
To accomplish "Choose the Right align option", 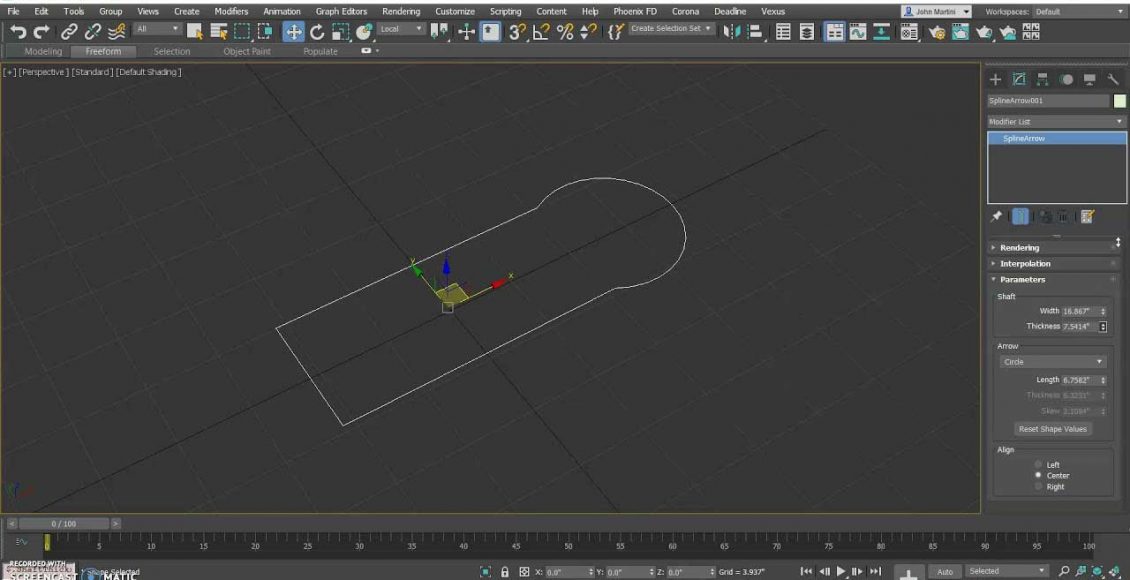I will (x=1039, y=487).
